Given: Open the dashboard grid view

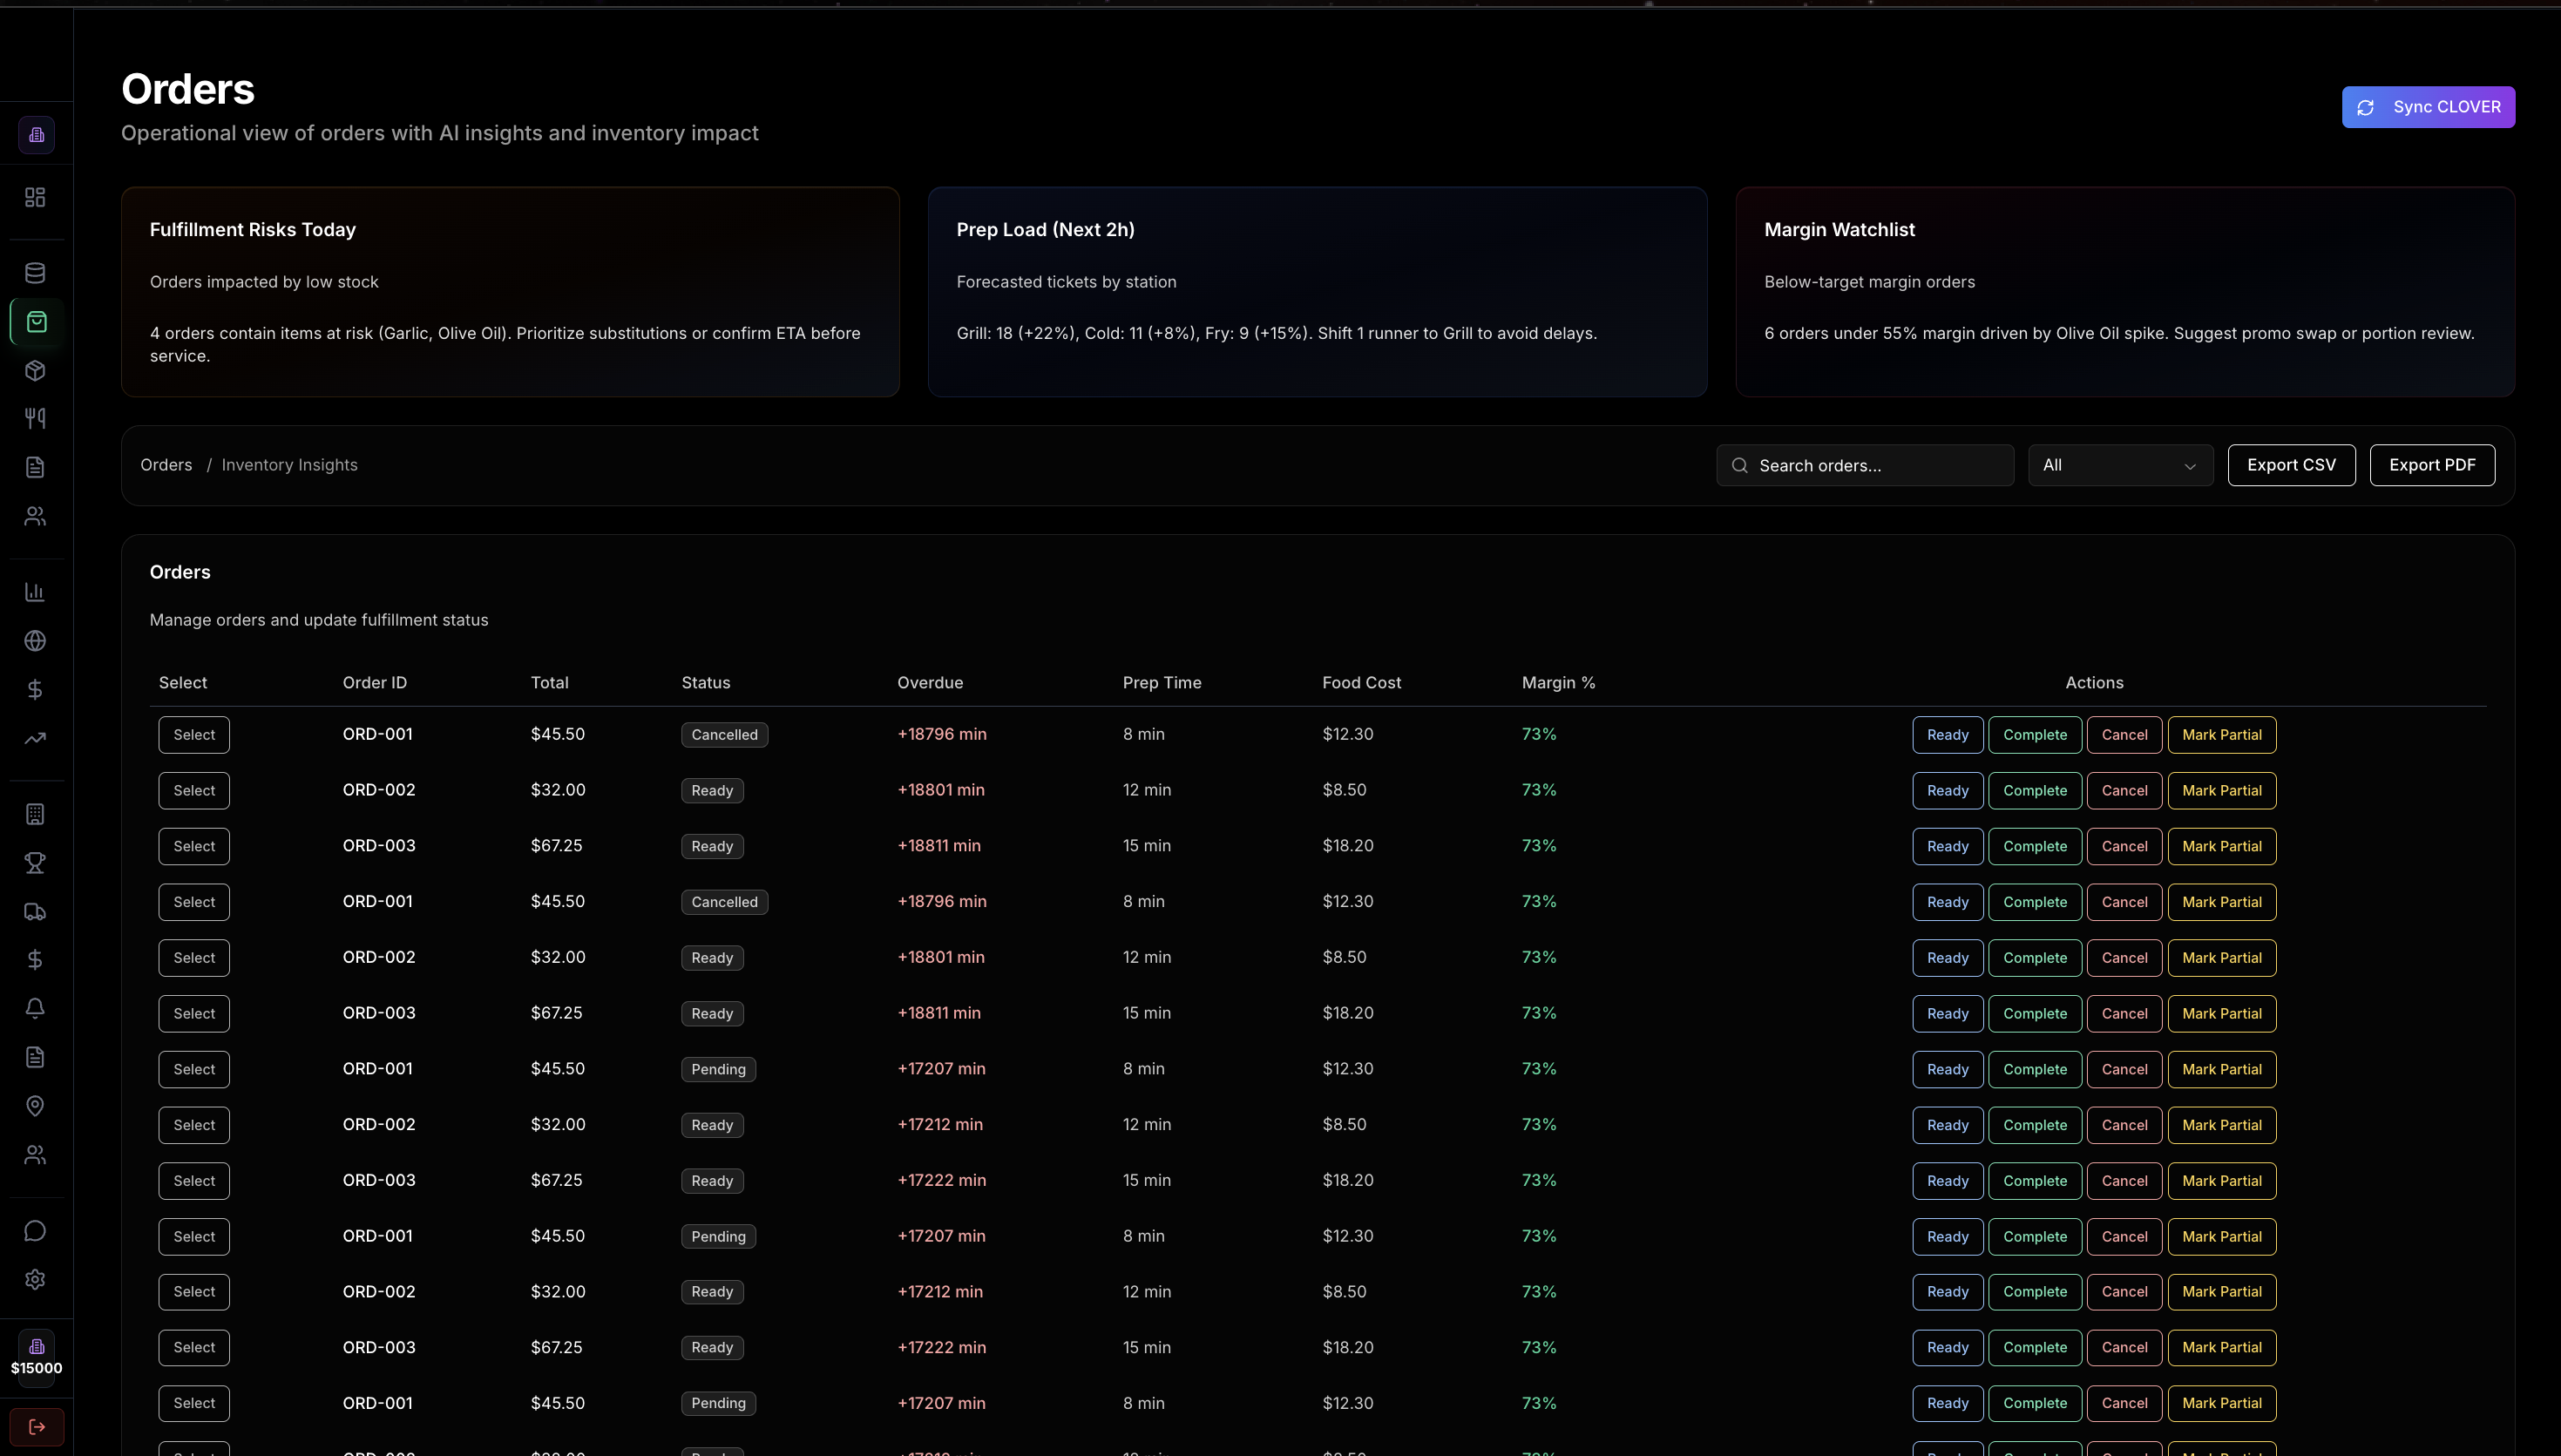Looking at the screenshot, I should pyautogui.click(x=36, y=197).
